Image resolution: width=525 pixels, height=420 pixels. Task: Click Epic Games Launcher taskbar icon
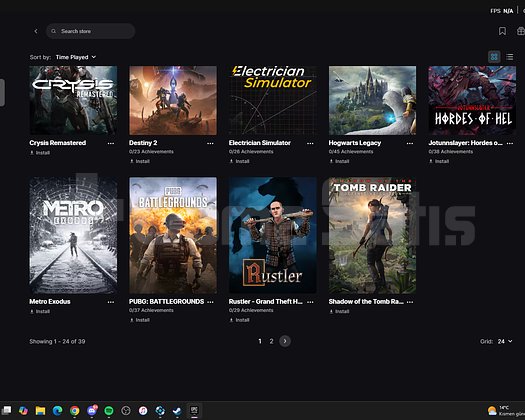[x=194, y=410]
